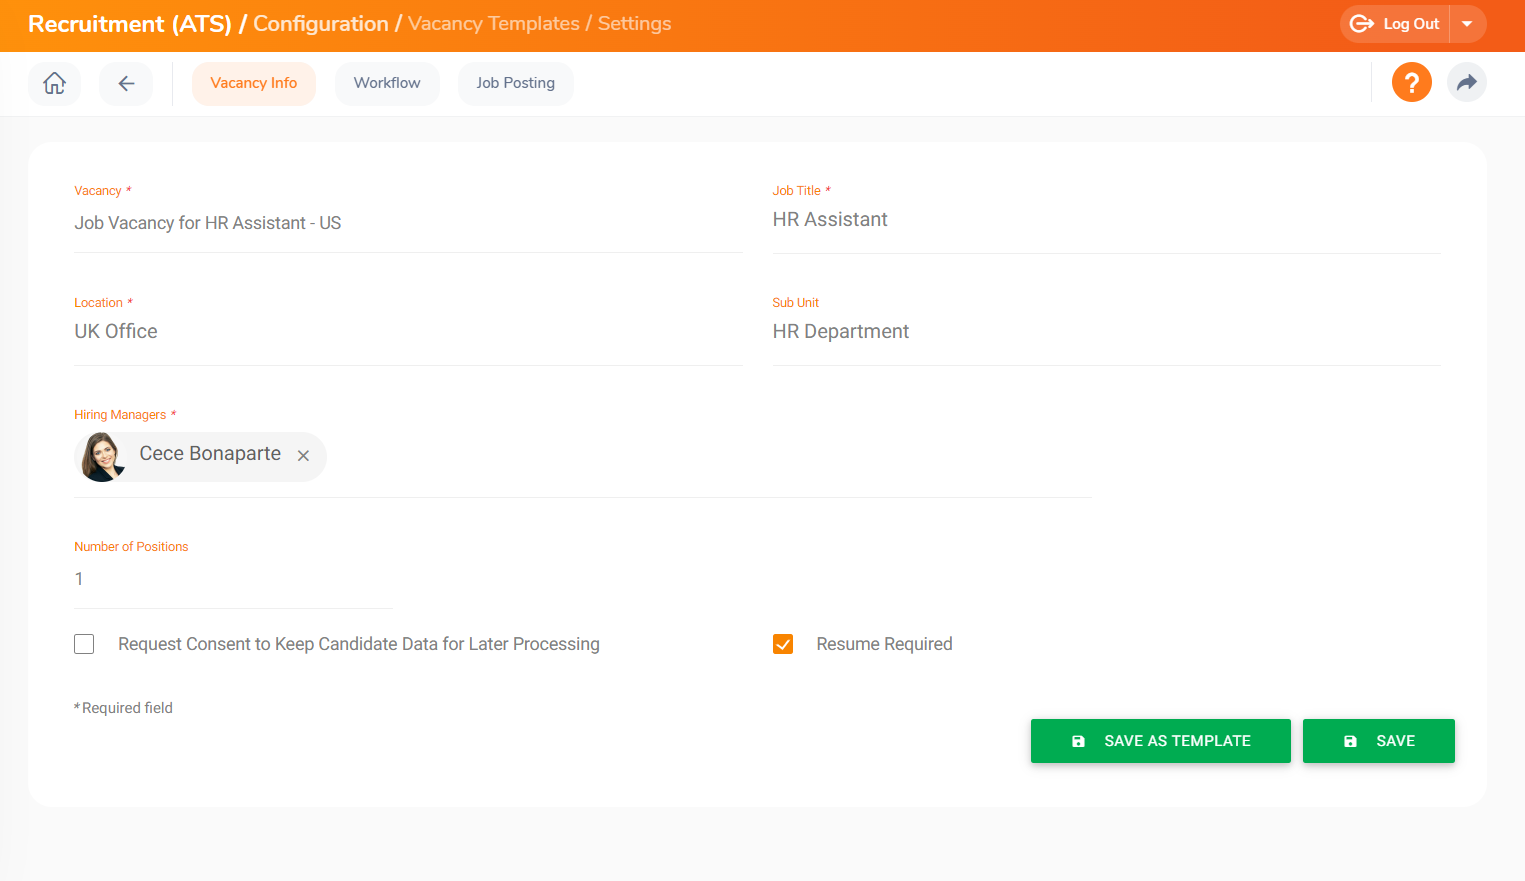Click Vacancy Templates in the breadcrumb
1525x881 pixels.
(x=494, y=24)
